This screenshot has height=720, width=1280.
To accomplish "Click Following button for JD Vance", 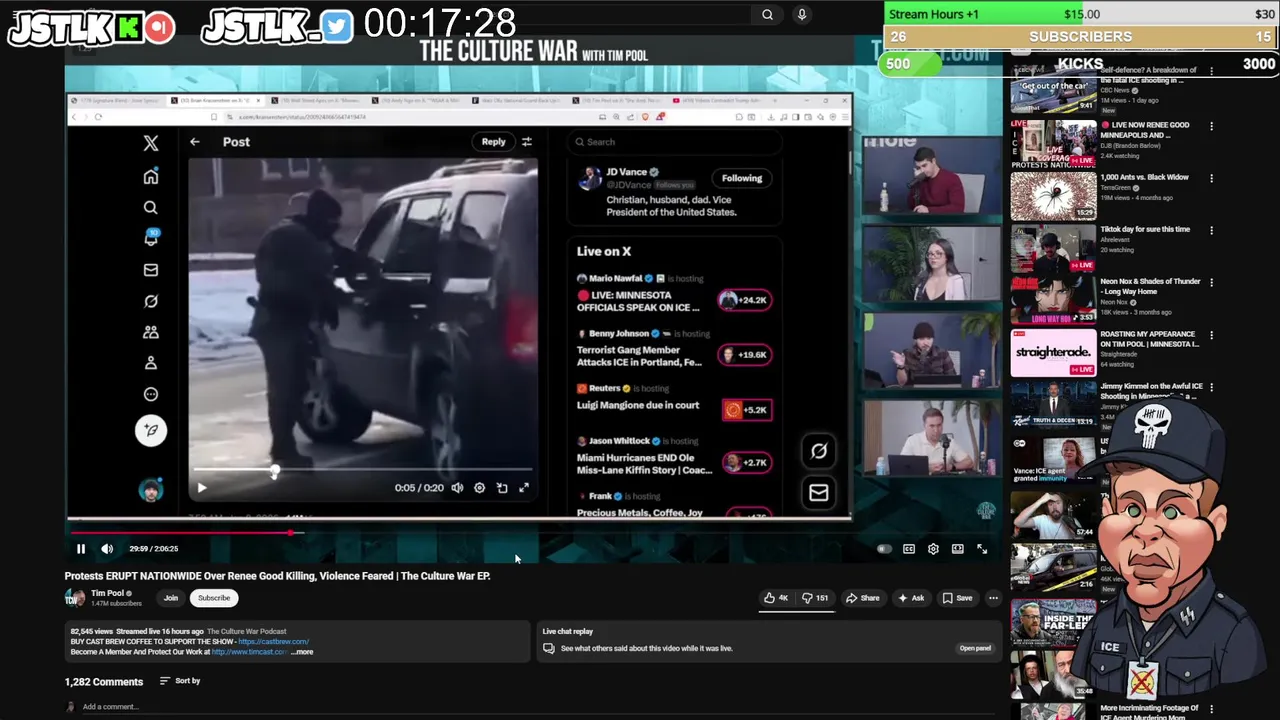I will 742,178.
